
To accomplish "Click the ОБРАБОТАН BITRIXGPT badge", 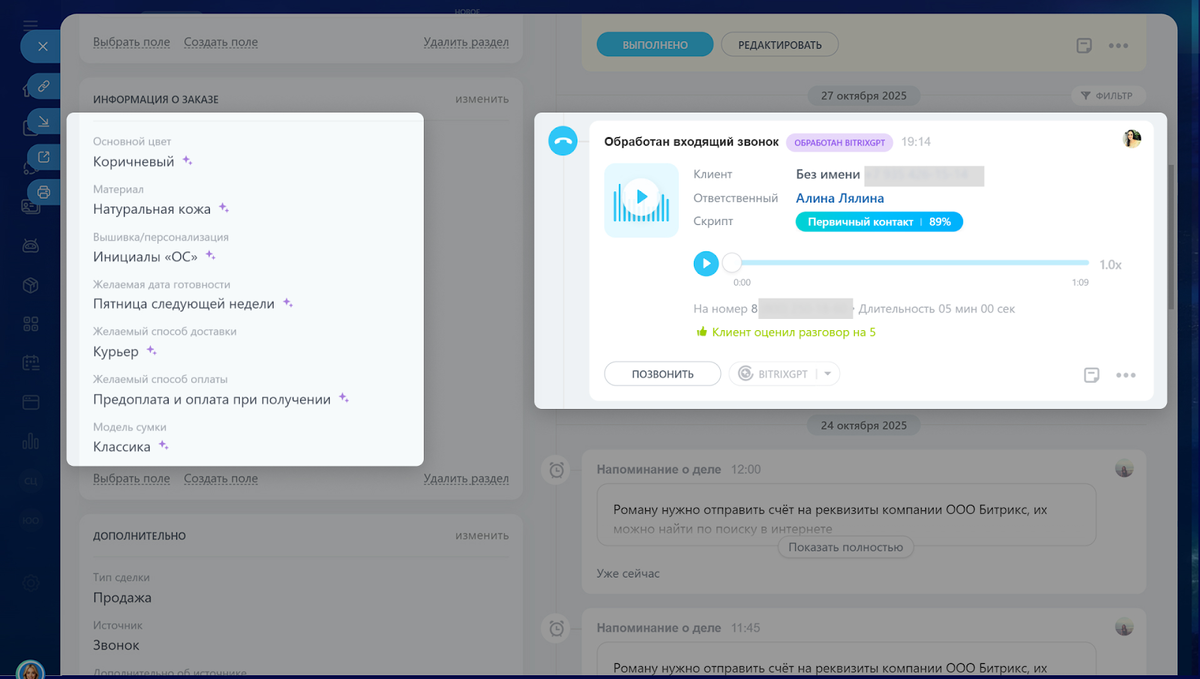I will (839, 142).
